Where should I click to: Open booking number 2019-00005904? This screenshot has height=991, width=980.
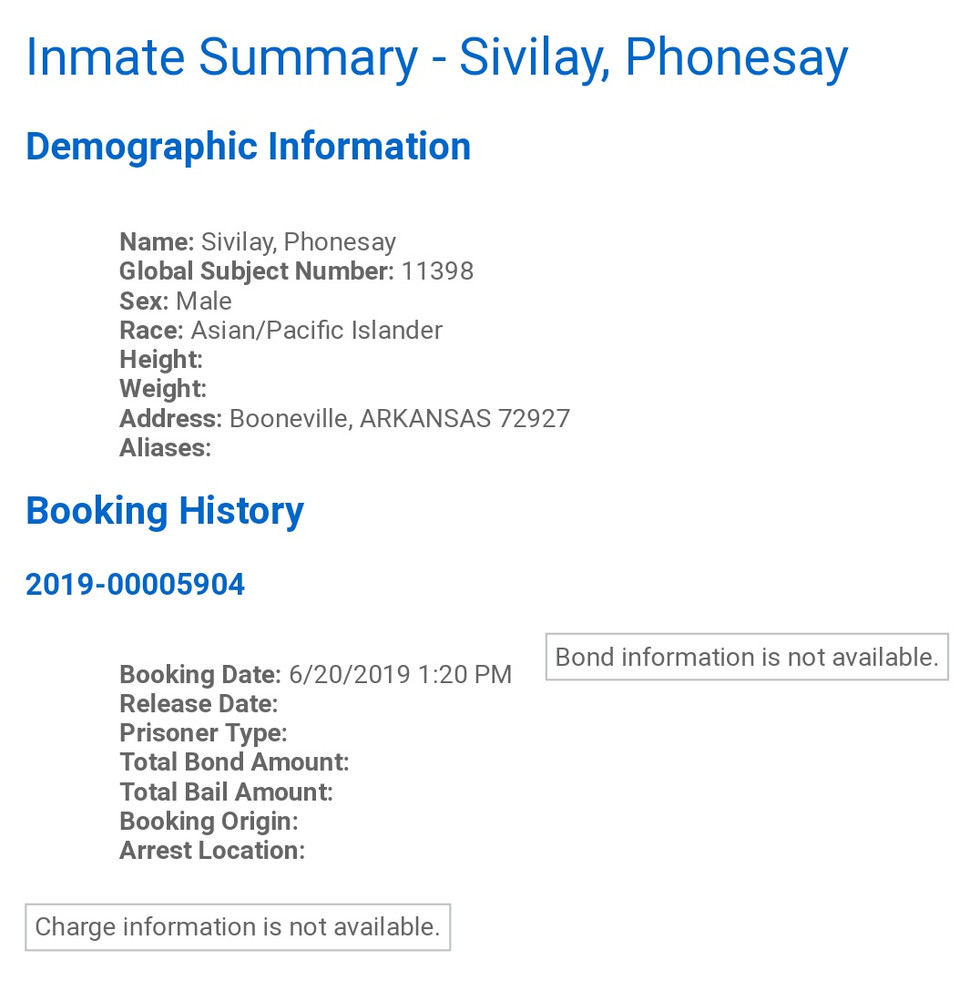pyautogui.click(x=135, y=585)
